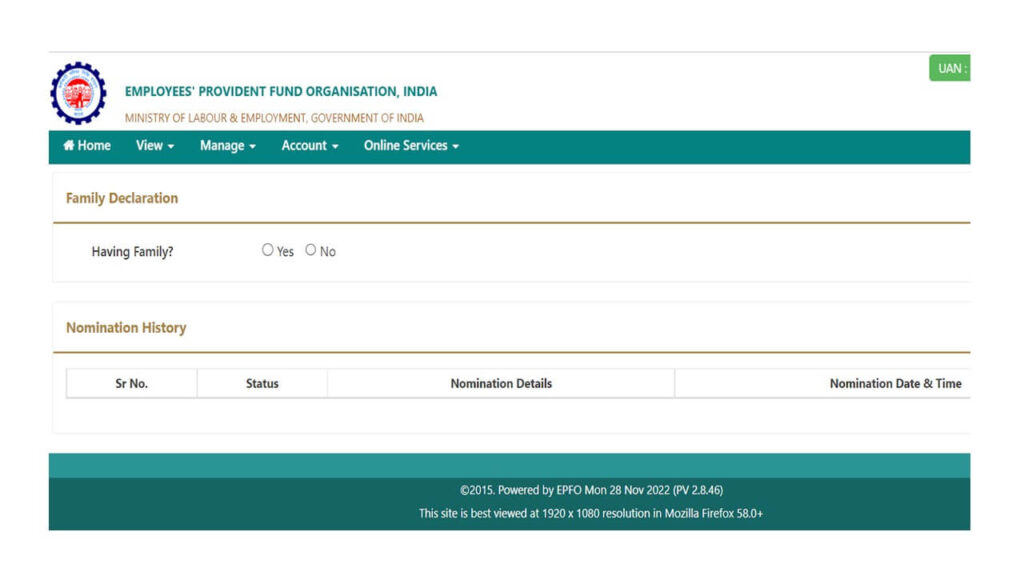Click the green UAN badge
Screen dimensions: 1024x576
coord(949,67)
